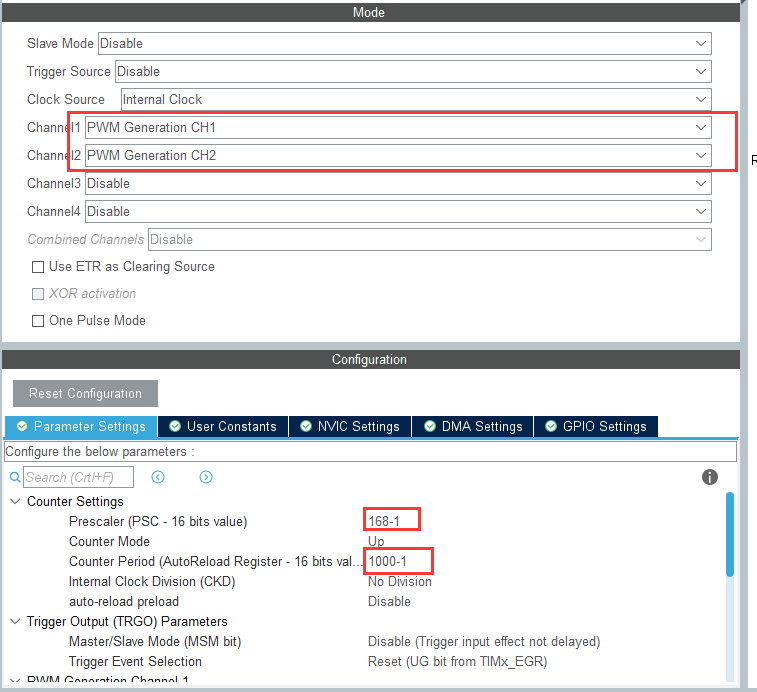Collapse the Counter Settings section
The width and height of the screenshot is (757, 692).
[15, 502]
